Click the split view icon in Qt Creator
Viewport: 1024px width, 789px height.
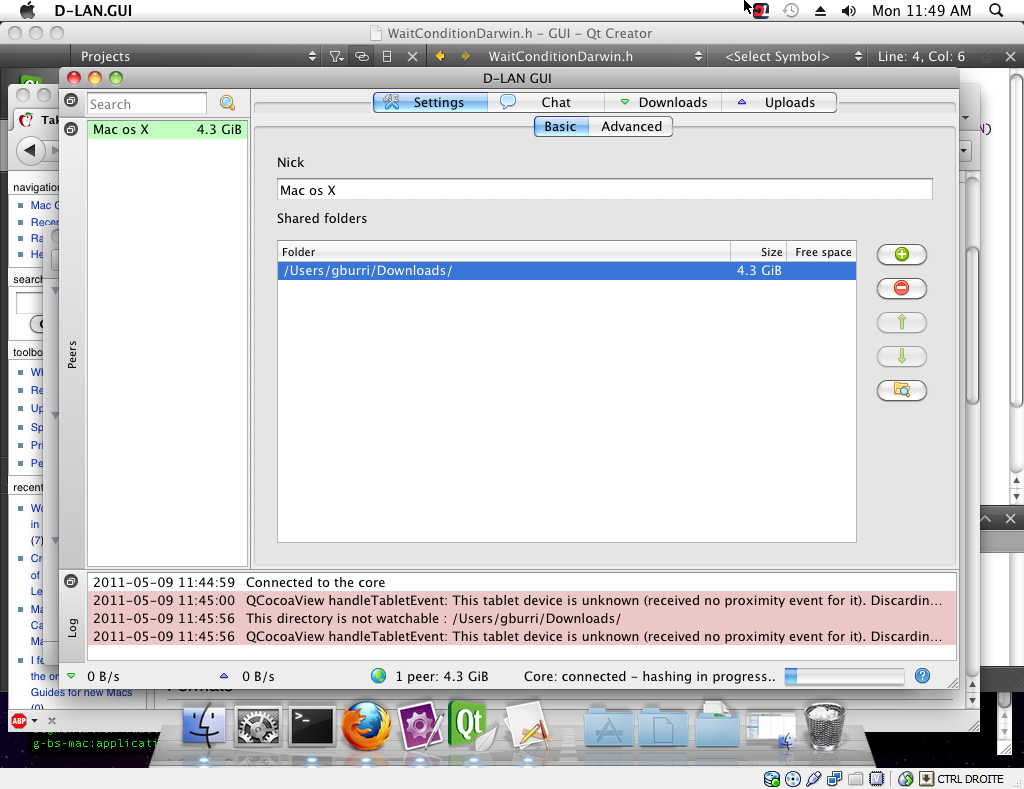[x=387, y=56]
